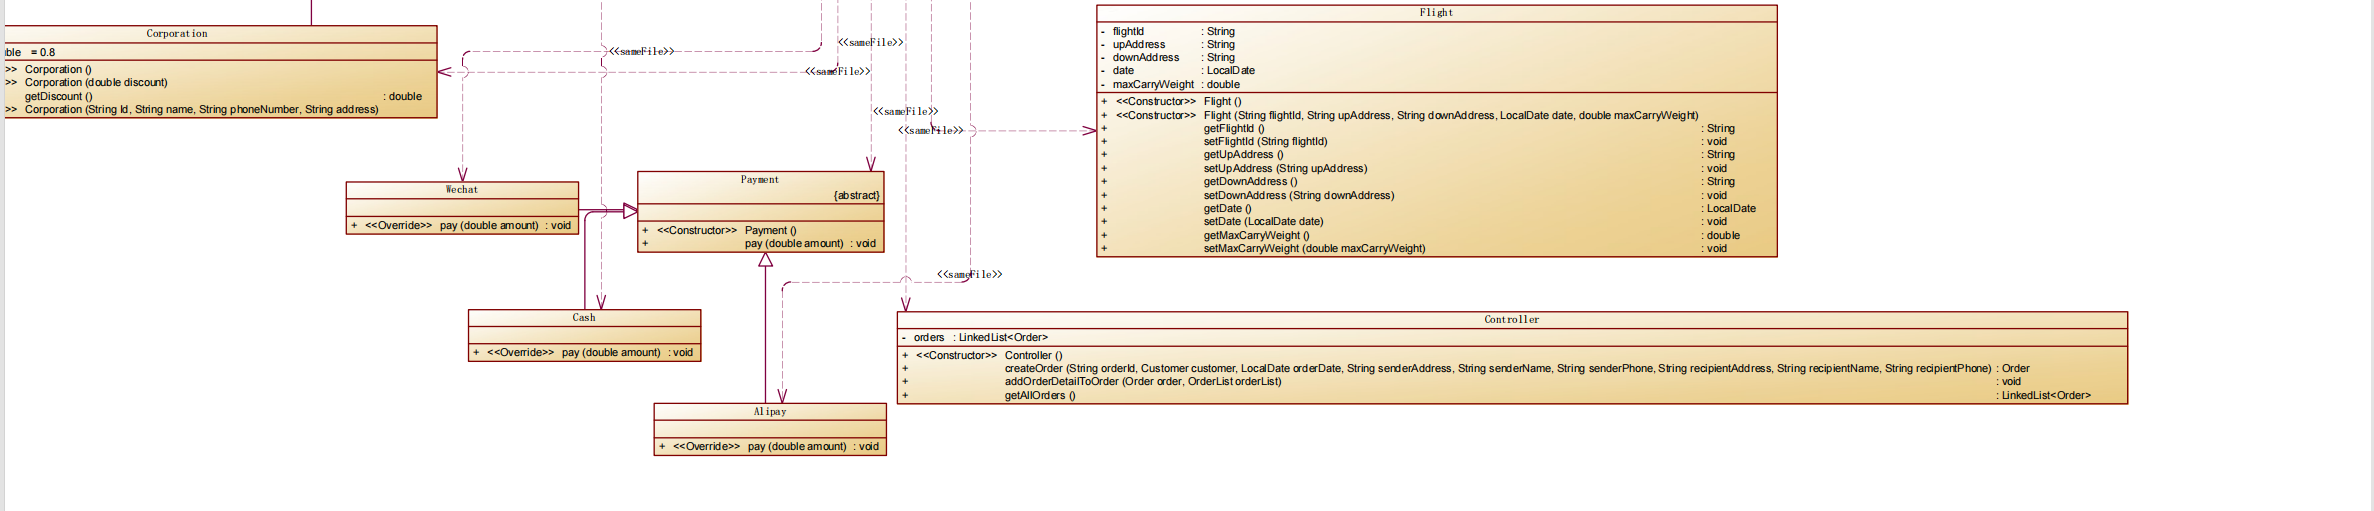
Task: Click the empty Flight () constructor
Action: click(x=1222, y=102)
